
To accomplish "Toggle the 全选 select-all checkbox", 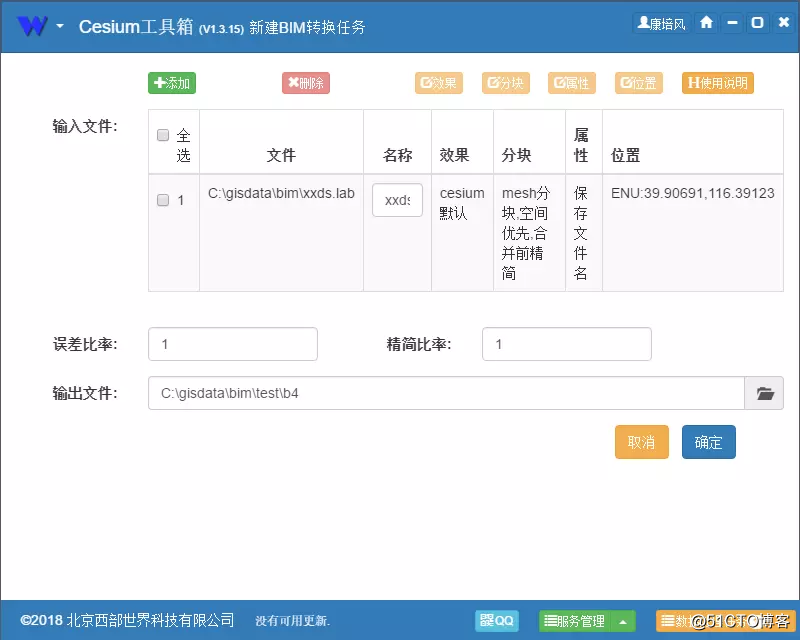I will click(x=163, y=135).
